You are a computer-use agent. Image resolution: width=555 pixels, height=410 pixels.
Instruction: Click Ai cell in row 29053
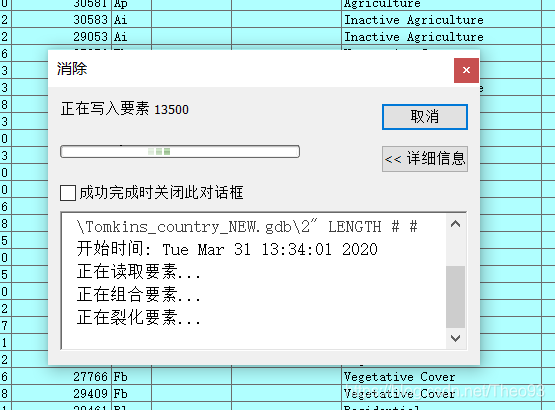coord(131,36)
